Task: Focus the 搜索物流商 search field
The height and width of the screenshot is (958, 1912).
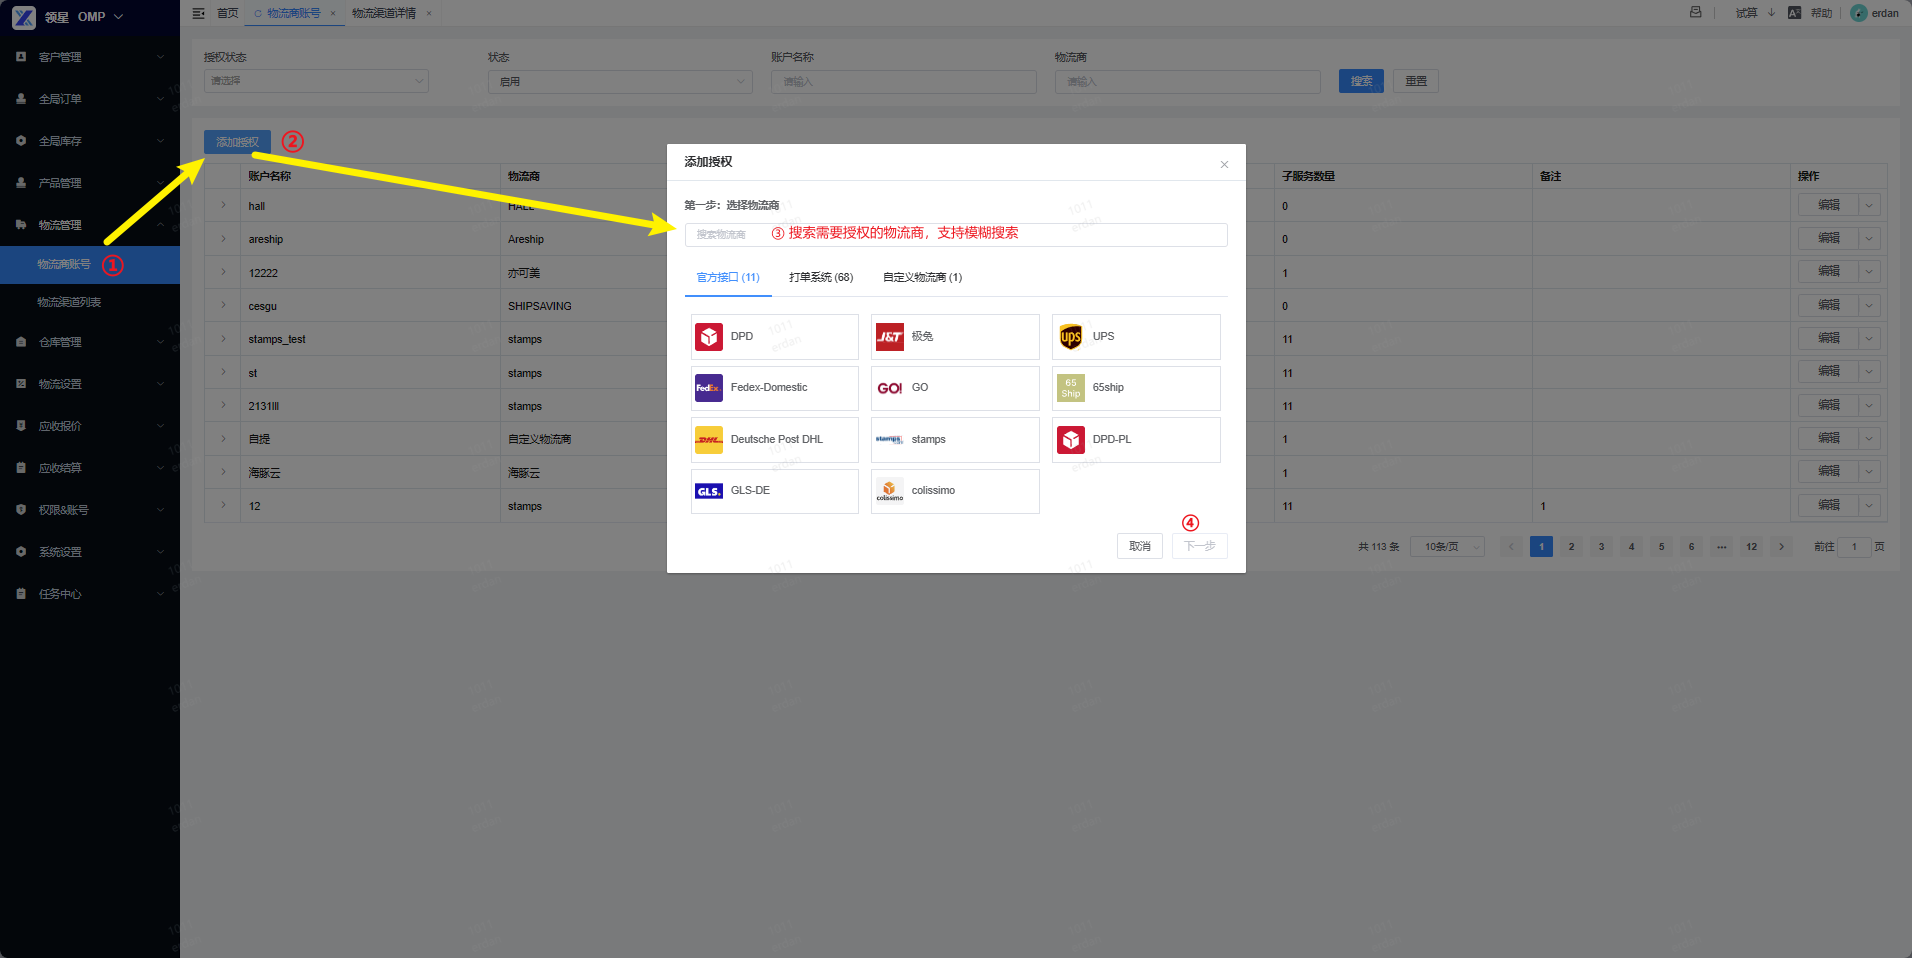Action: coord(956,234)
